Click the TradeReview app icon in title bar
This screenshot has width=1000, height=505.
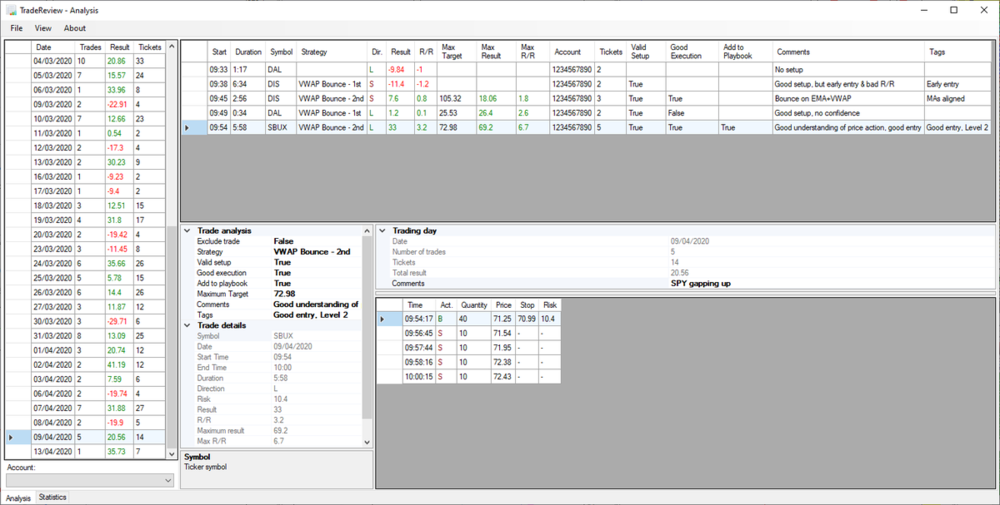click(10, 9)
